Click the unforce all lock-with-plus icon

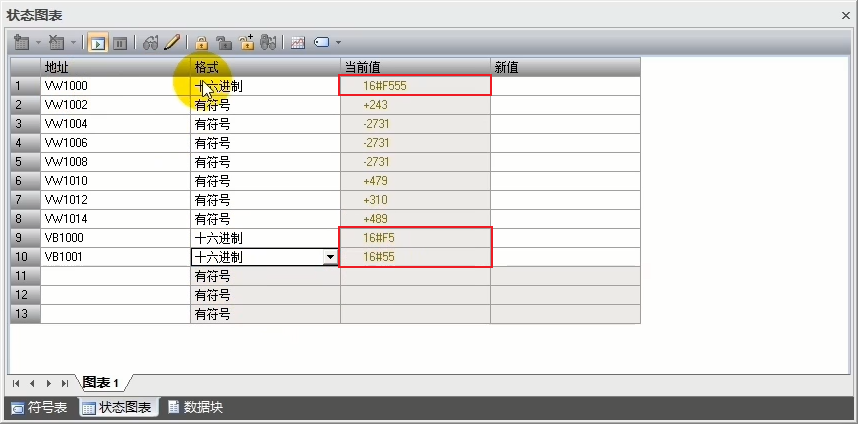click(246, 42)
